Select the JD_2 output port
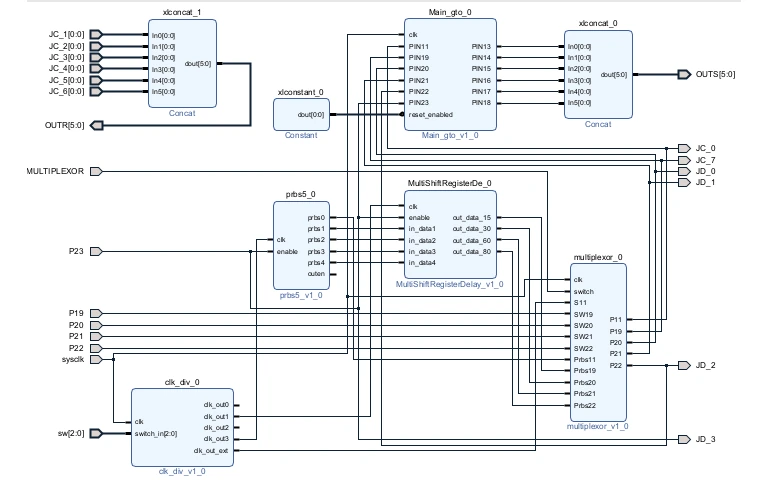The height and width of the screenshot is (480, 768). click(684, 365)
